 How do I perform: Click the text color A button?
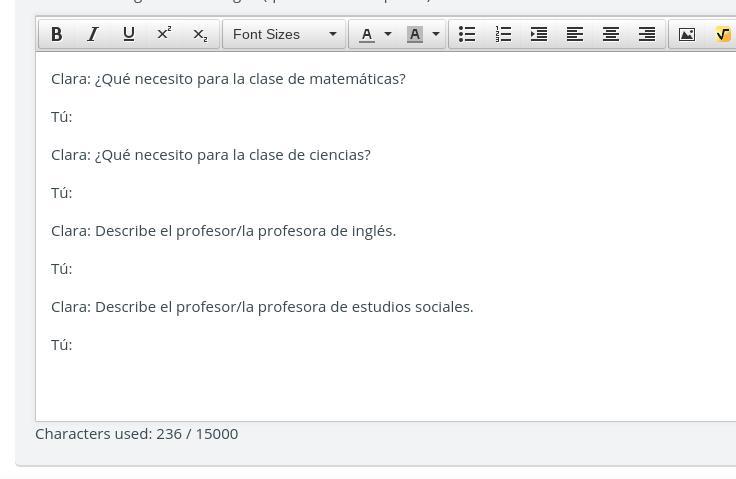tap(367, 34)
